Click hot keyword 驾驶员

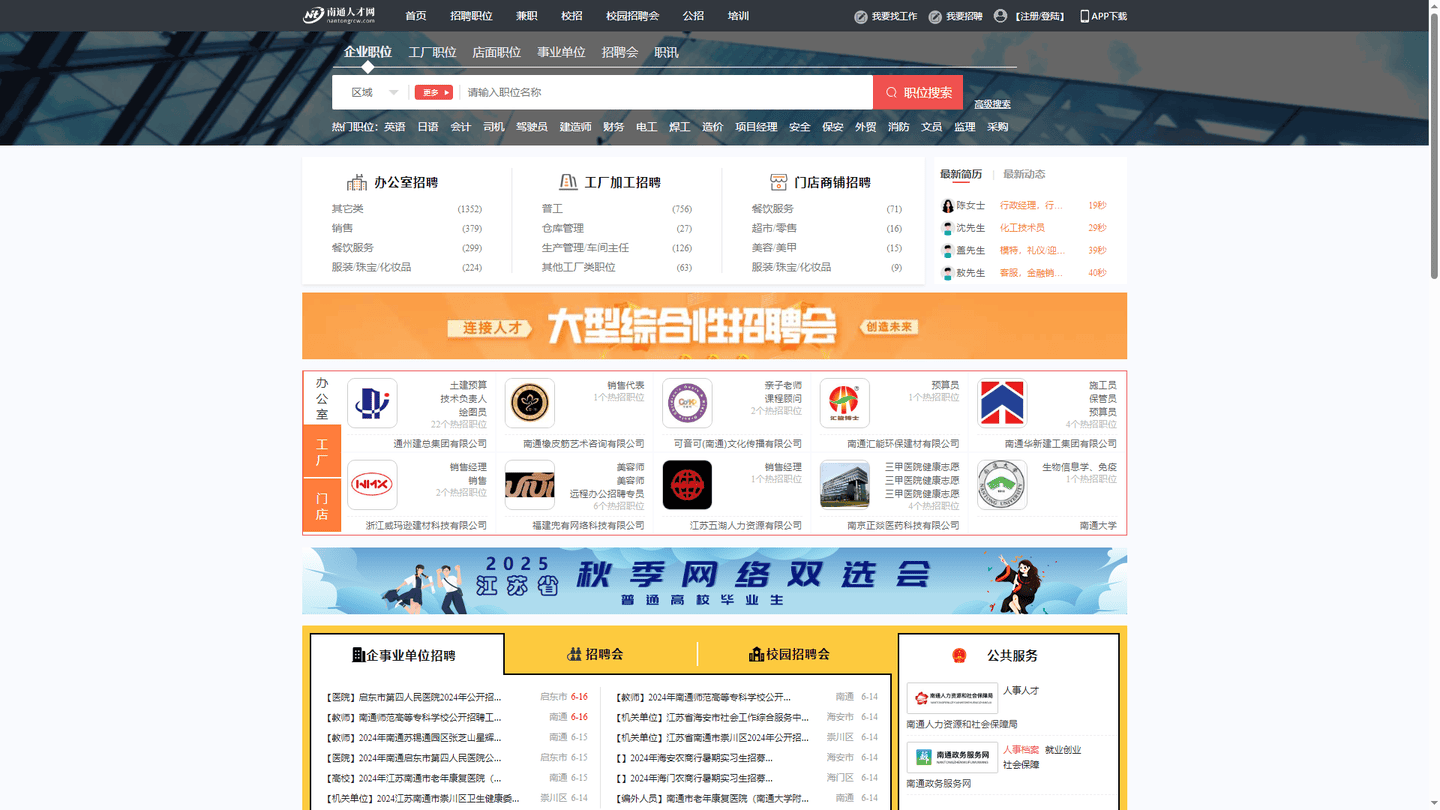[532, 127]
